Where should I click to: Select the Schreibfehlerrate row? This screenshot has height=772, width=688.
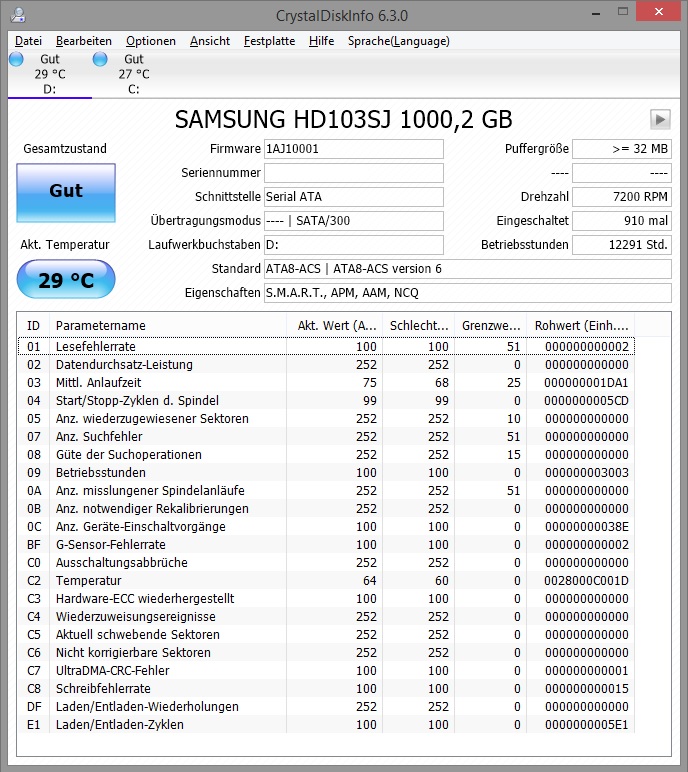click(327, 688)
